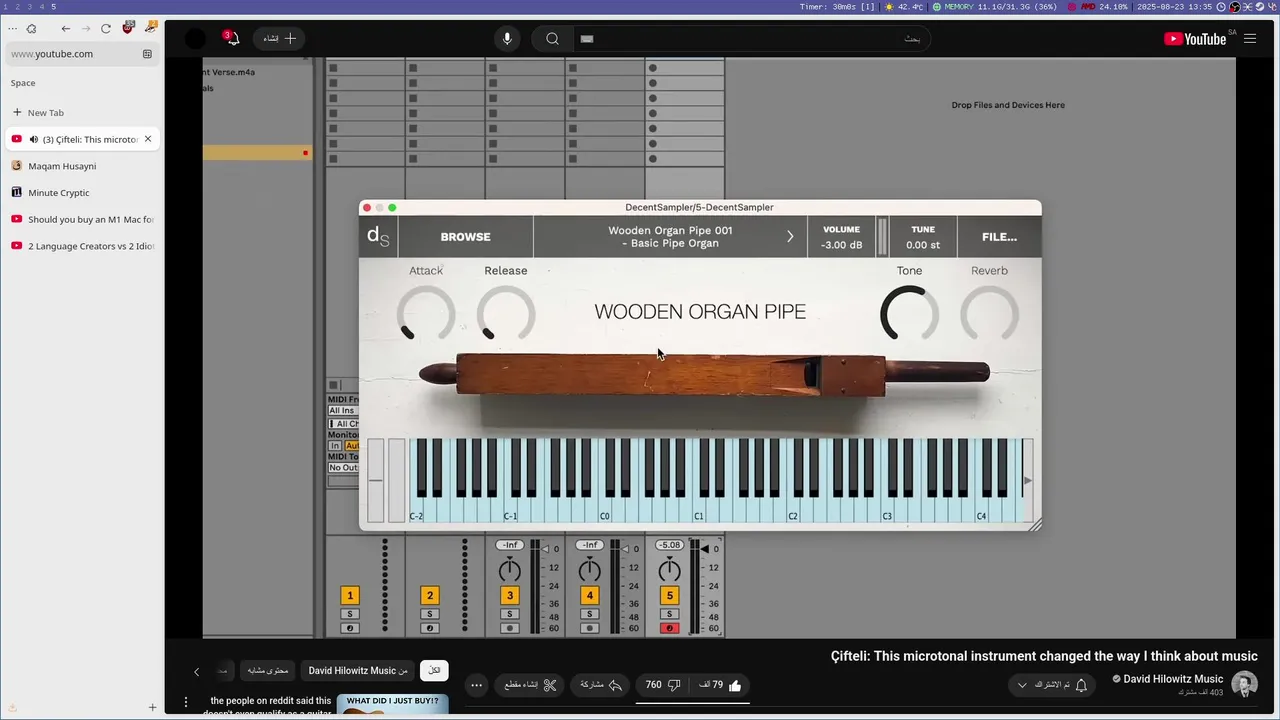Select 'David Hilowitz Music' filter chip

point(358,671)
